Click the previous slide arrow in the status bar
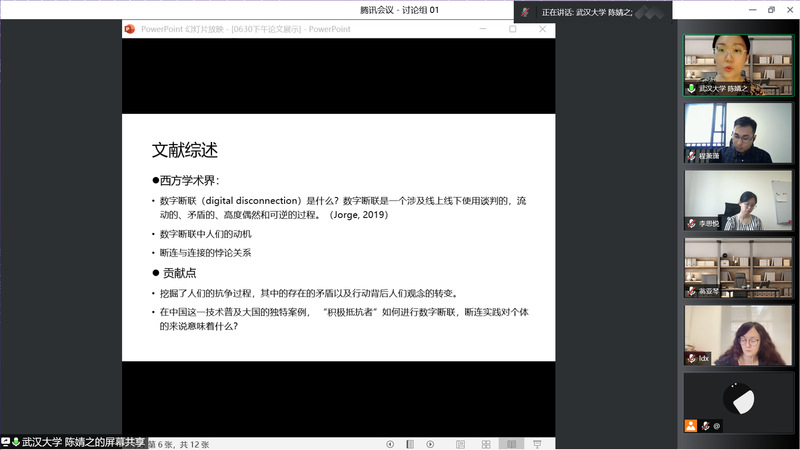This screenshot has width=800, height=450. (x=390, y=443)
